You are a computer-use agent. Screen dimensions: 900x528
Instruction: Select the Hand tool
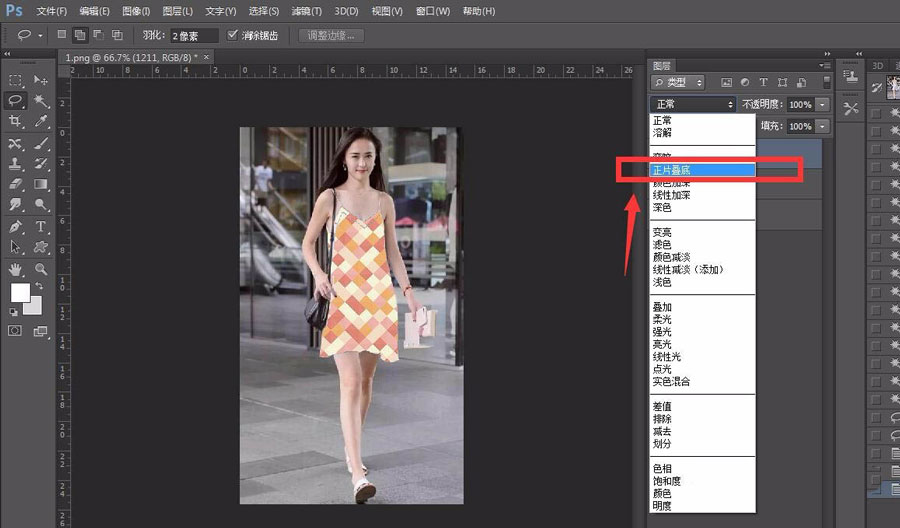(15, 269)
